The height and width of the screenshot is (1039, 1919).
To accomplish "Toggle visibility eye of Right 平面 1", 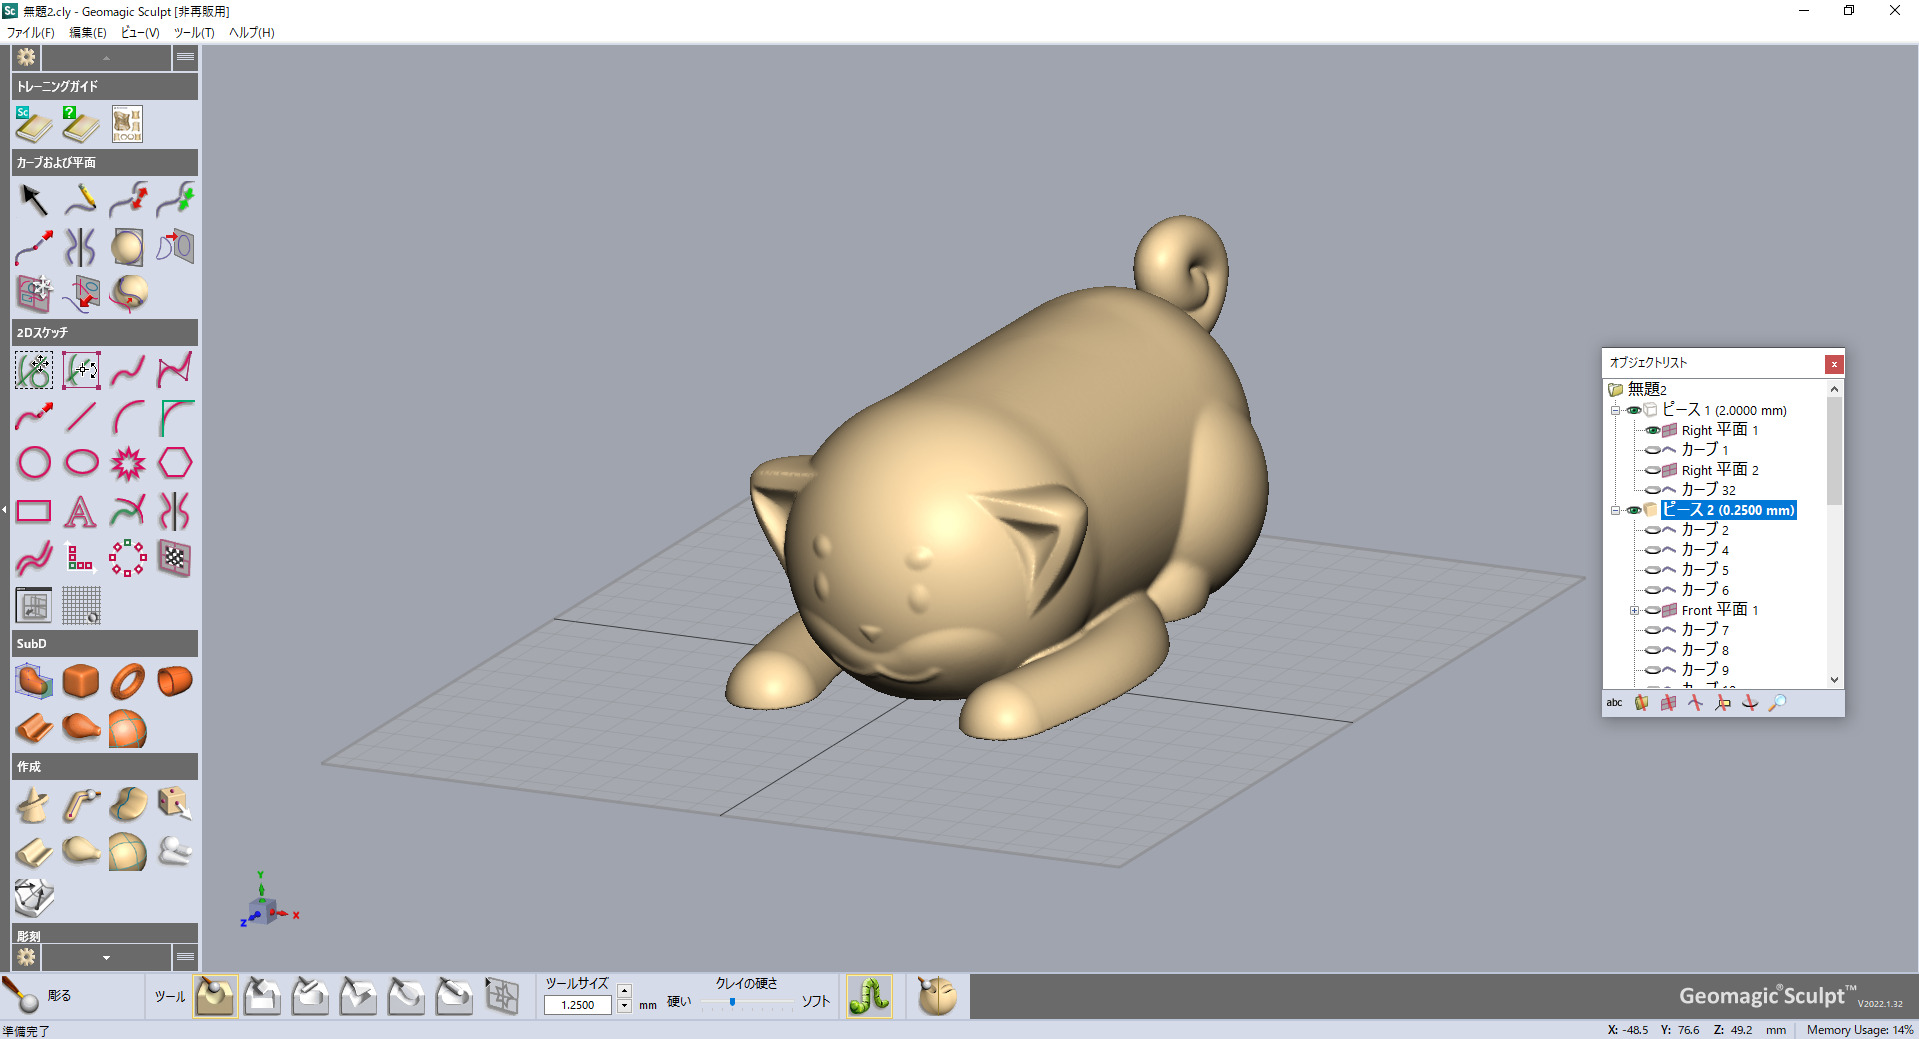I will (1653, 430).
